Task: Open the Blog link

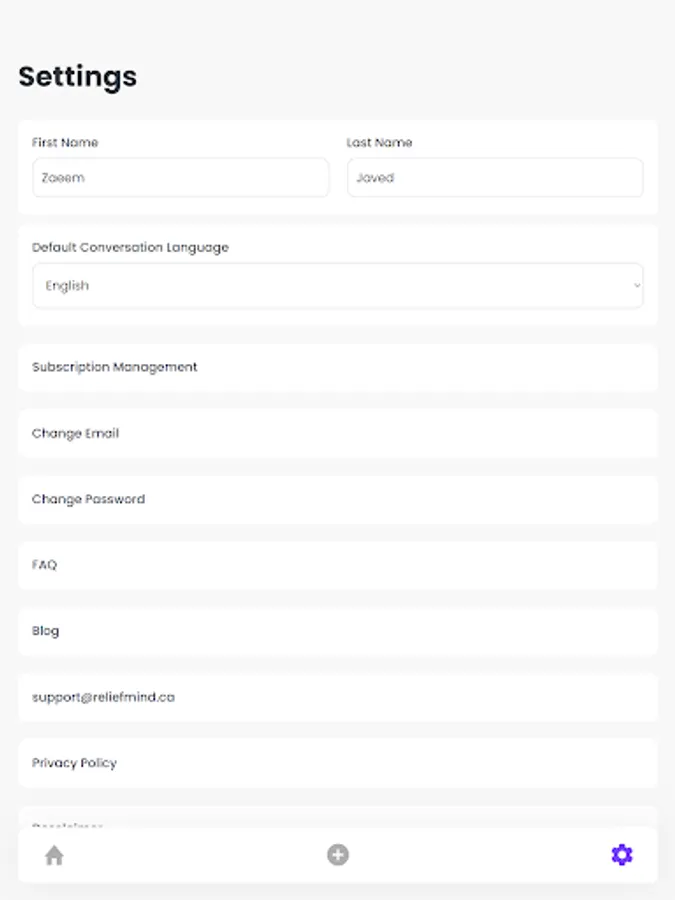Action: coord(337,631)
